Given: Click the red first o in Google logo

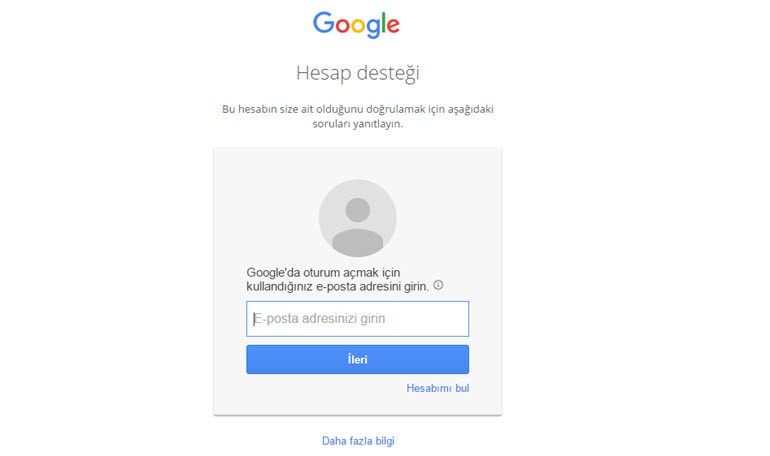Looking at the screenshot, I should [343, 26].
